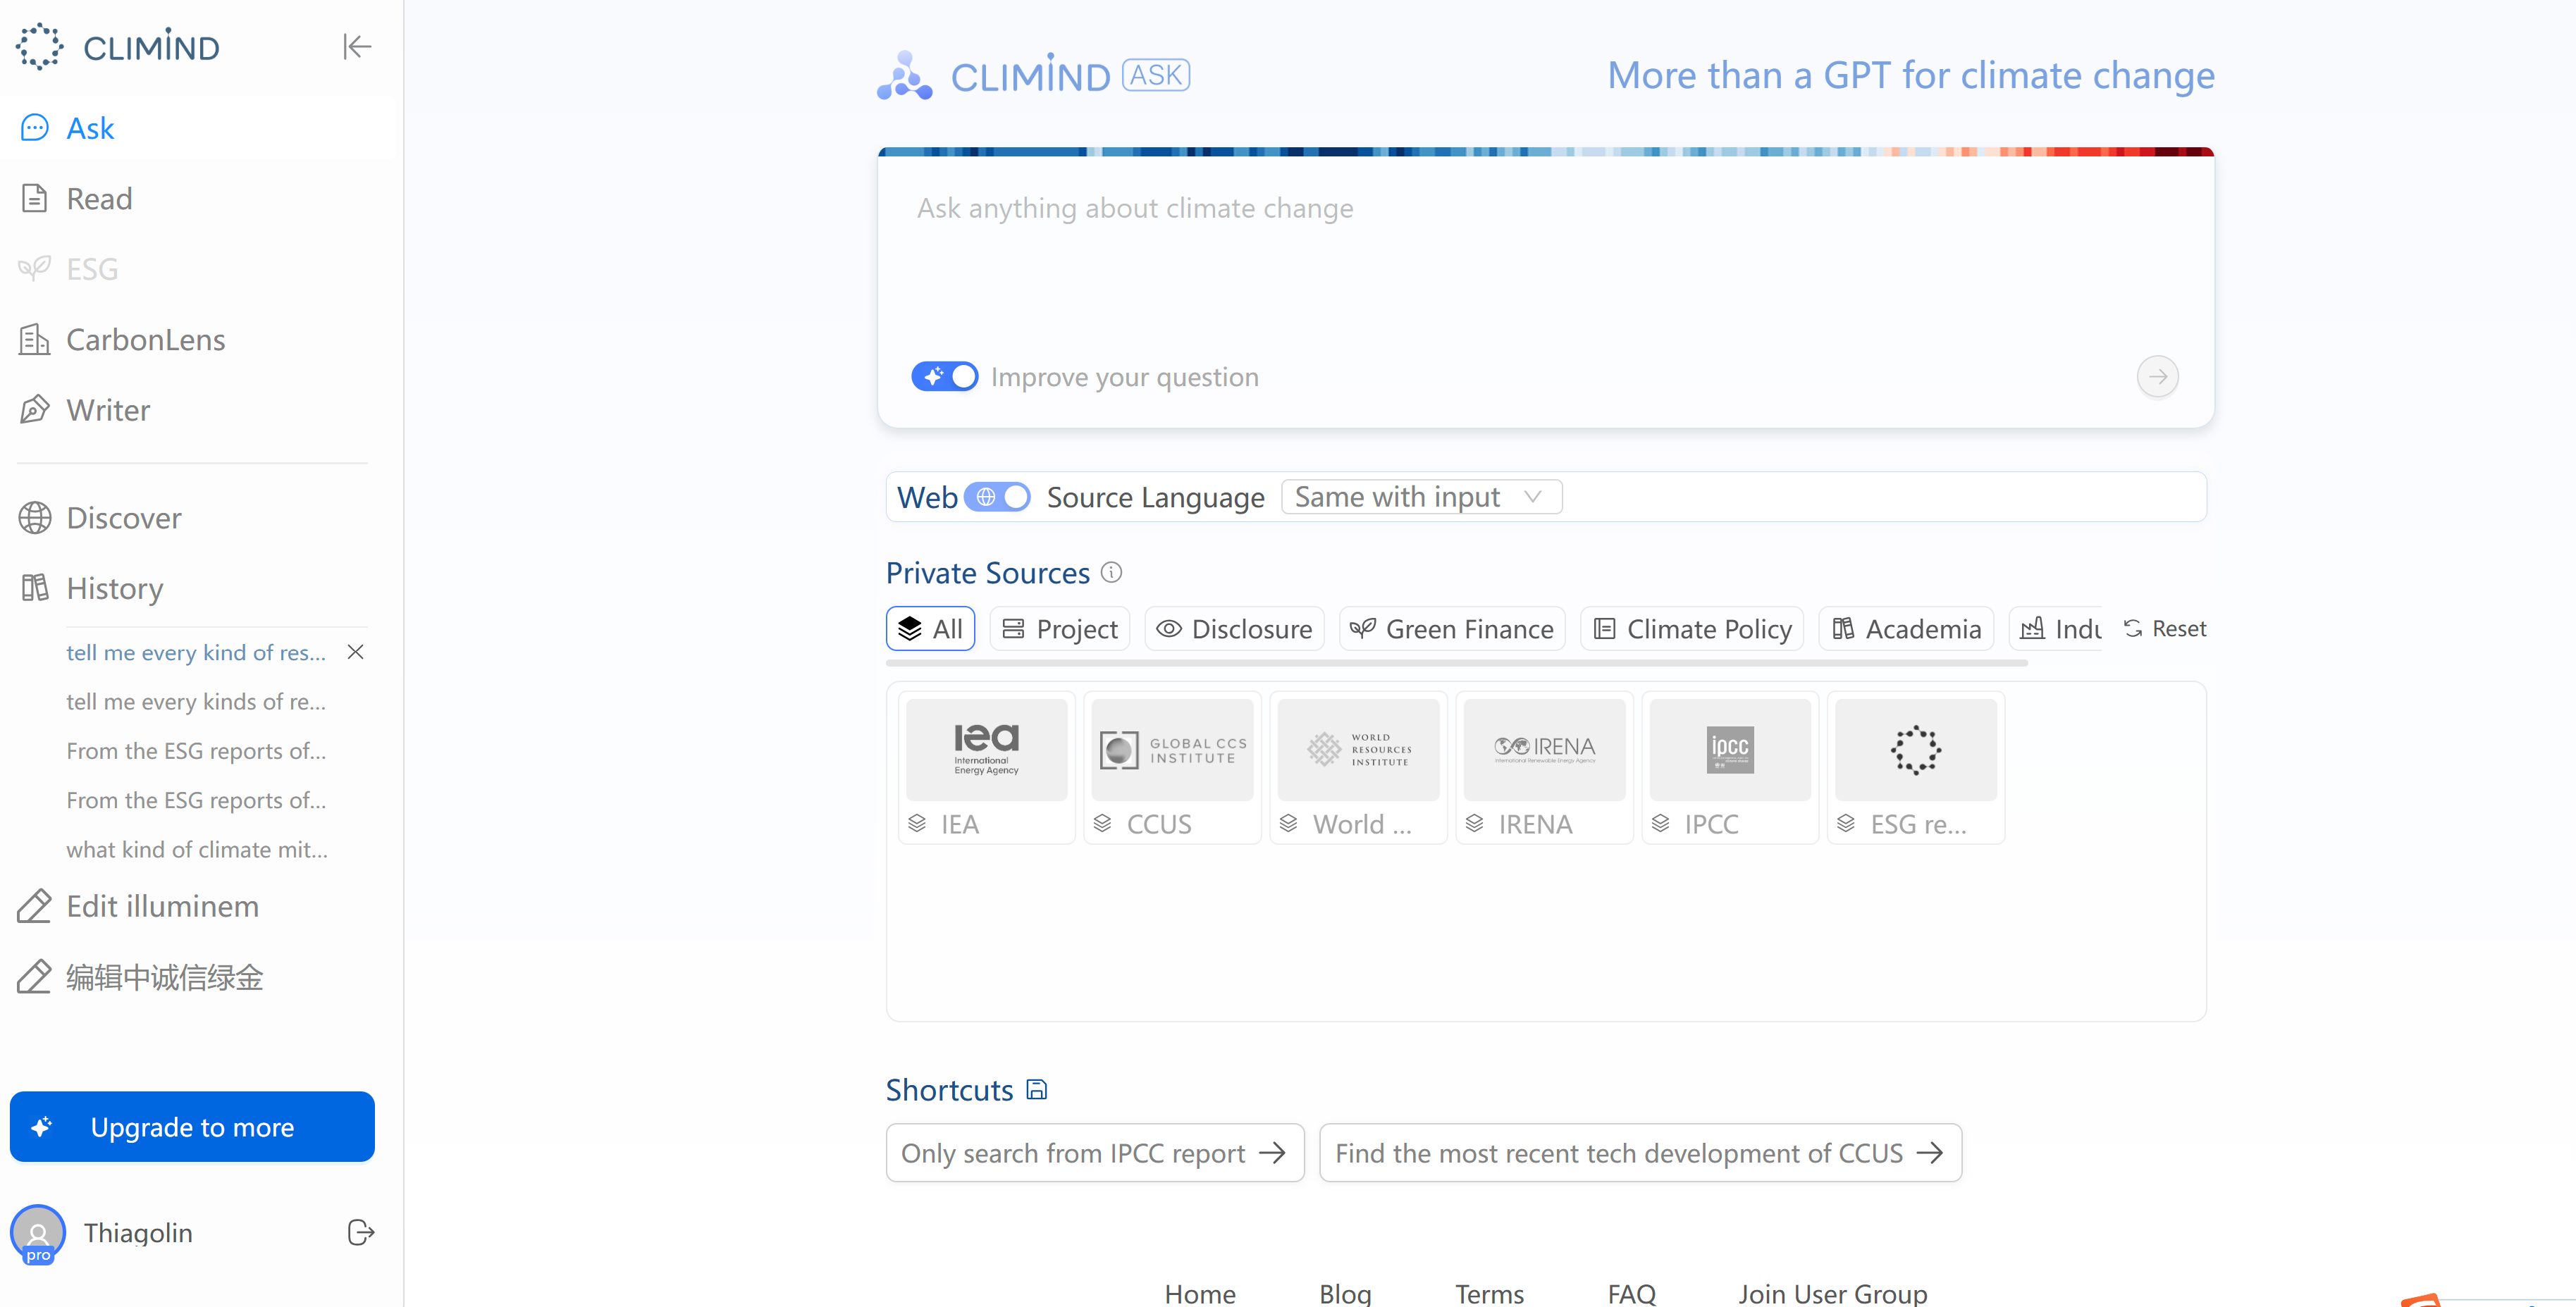The image size is (2576, 1307).
Task: Toggle Improve your question switch
Action: [x=944, y=377]
